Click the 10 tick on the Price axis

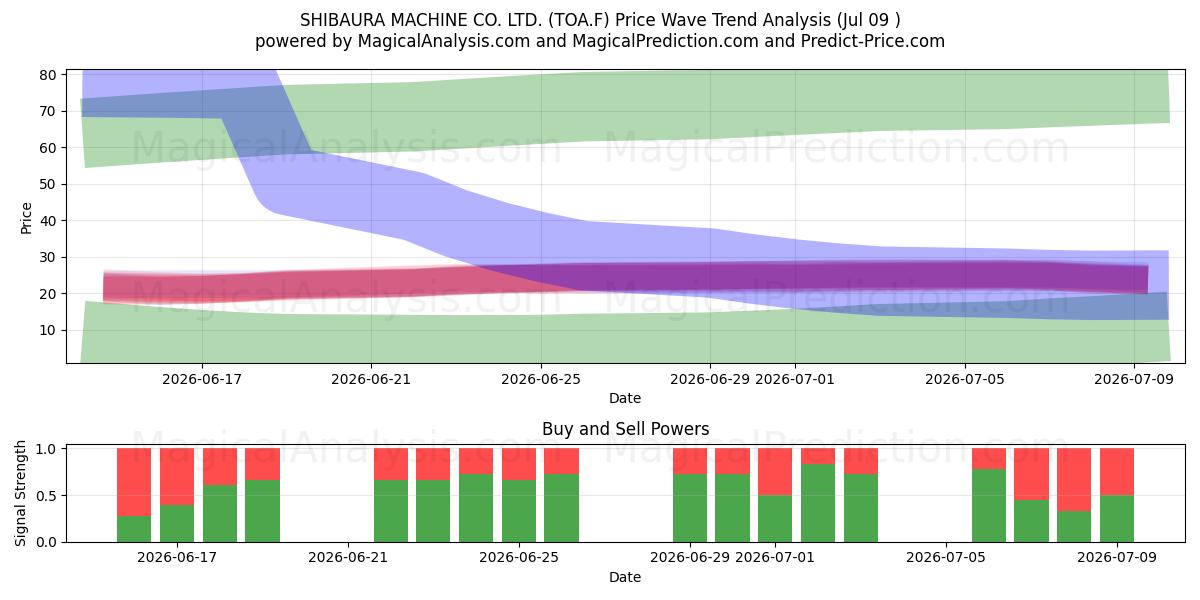pos(47,330)
